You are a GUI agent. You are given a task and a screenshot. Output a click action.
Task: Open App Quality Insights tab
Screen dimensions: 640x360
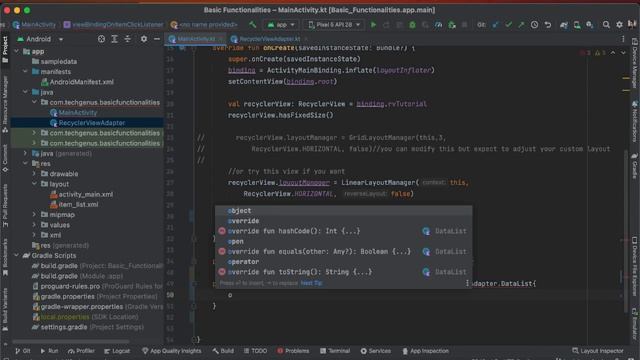click(171, 351)
